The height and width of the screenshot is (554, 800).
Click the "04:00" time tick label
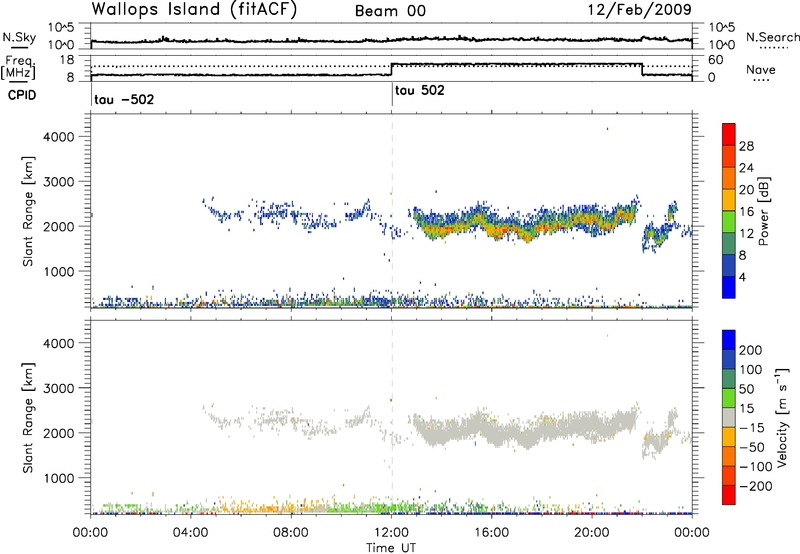tap(190, 533)
